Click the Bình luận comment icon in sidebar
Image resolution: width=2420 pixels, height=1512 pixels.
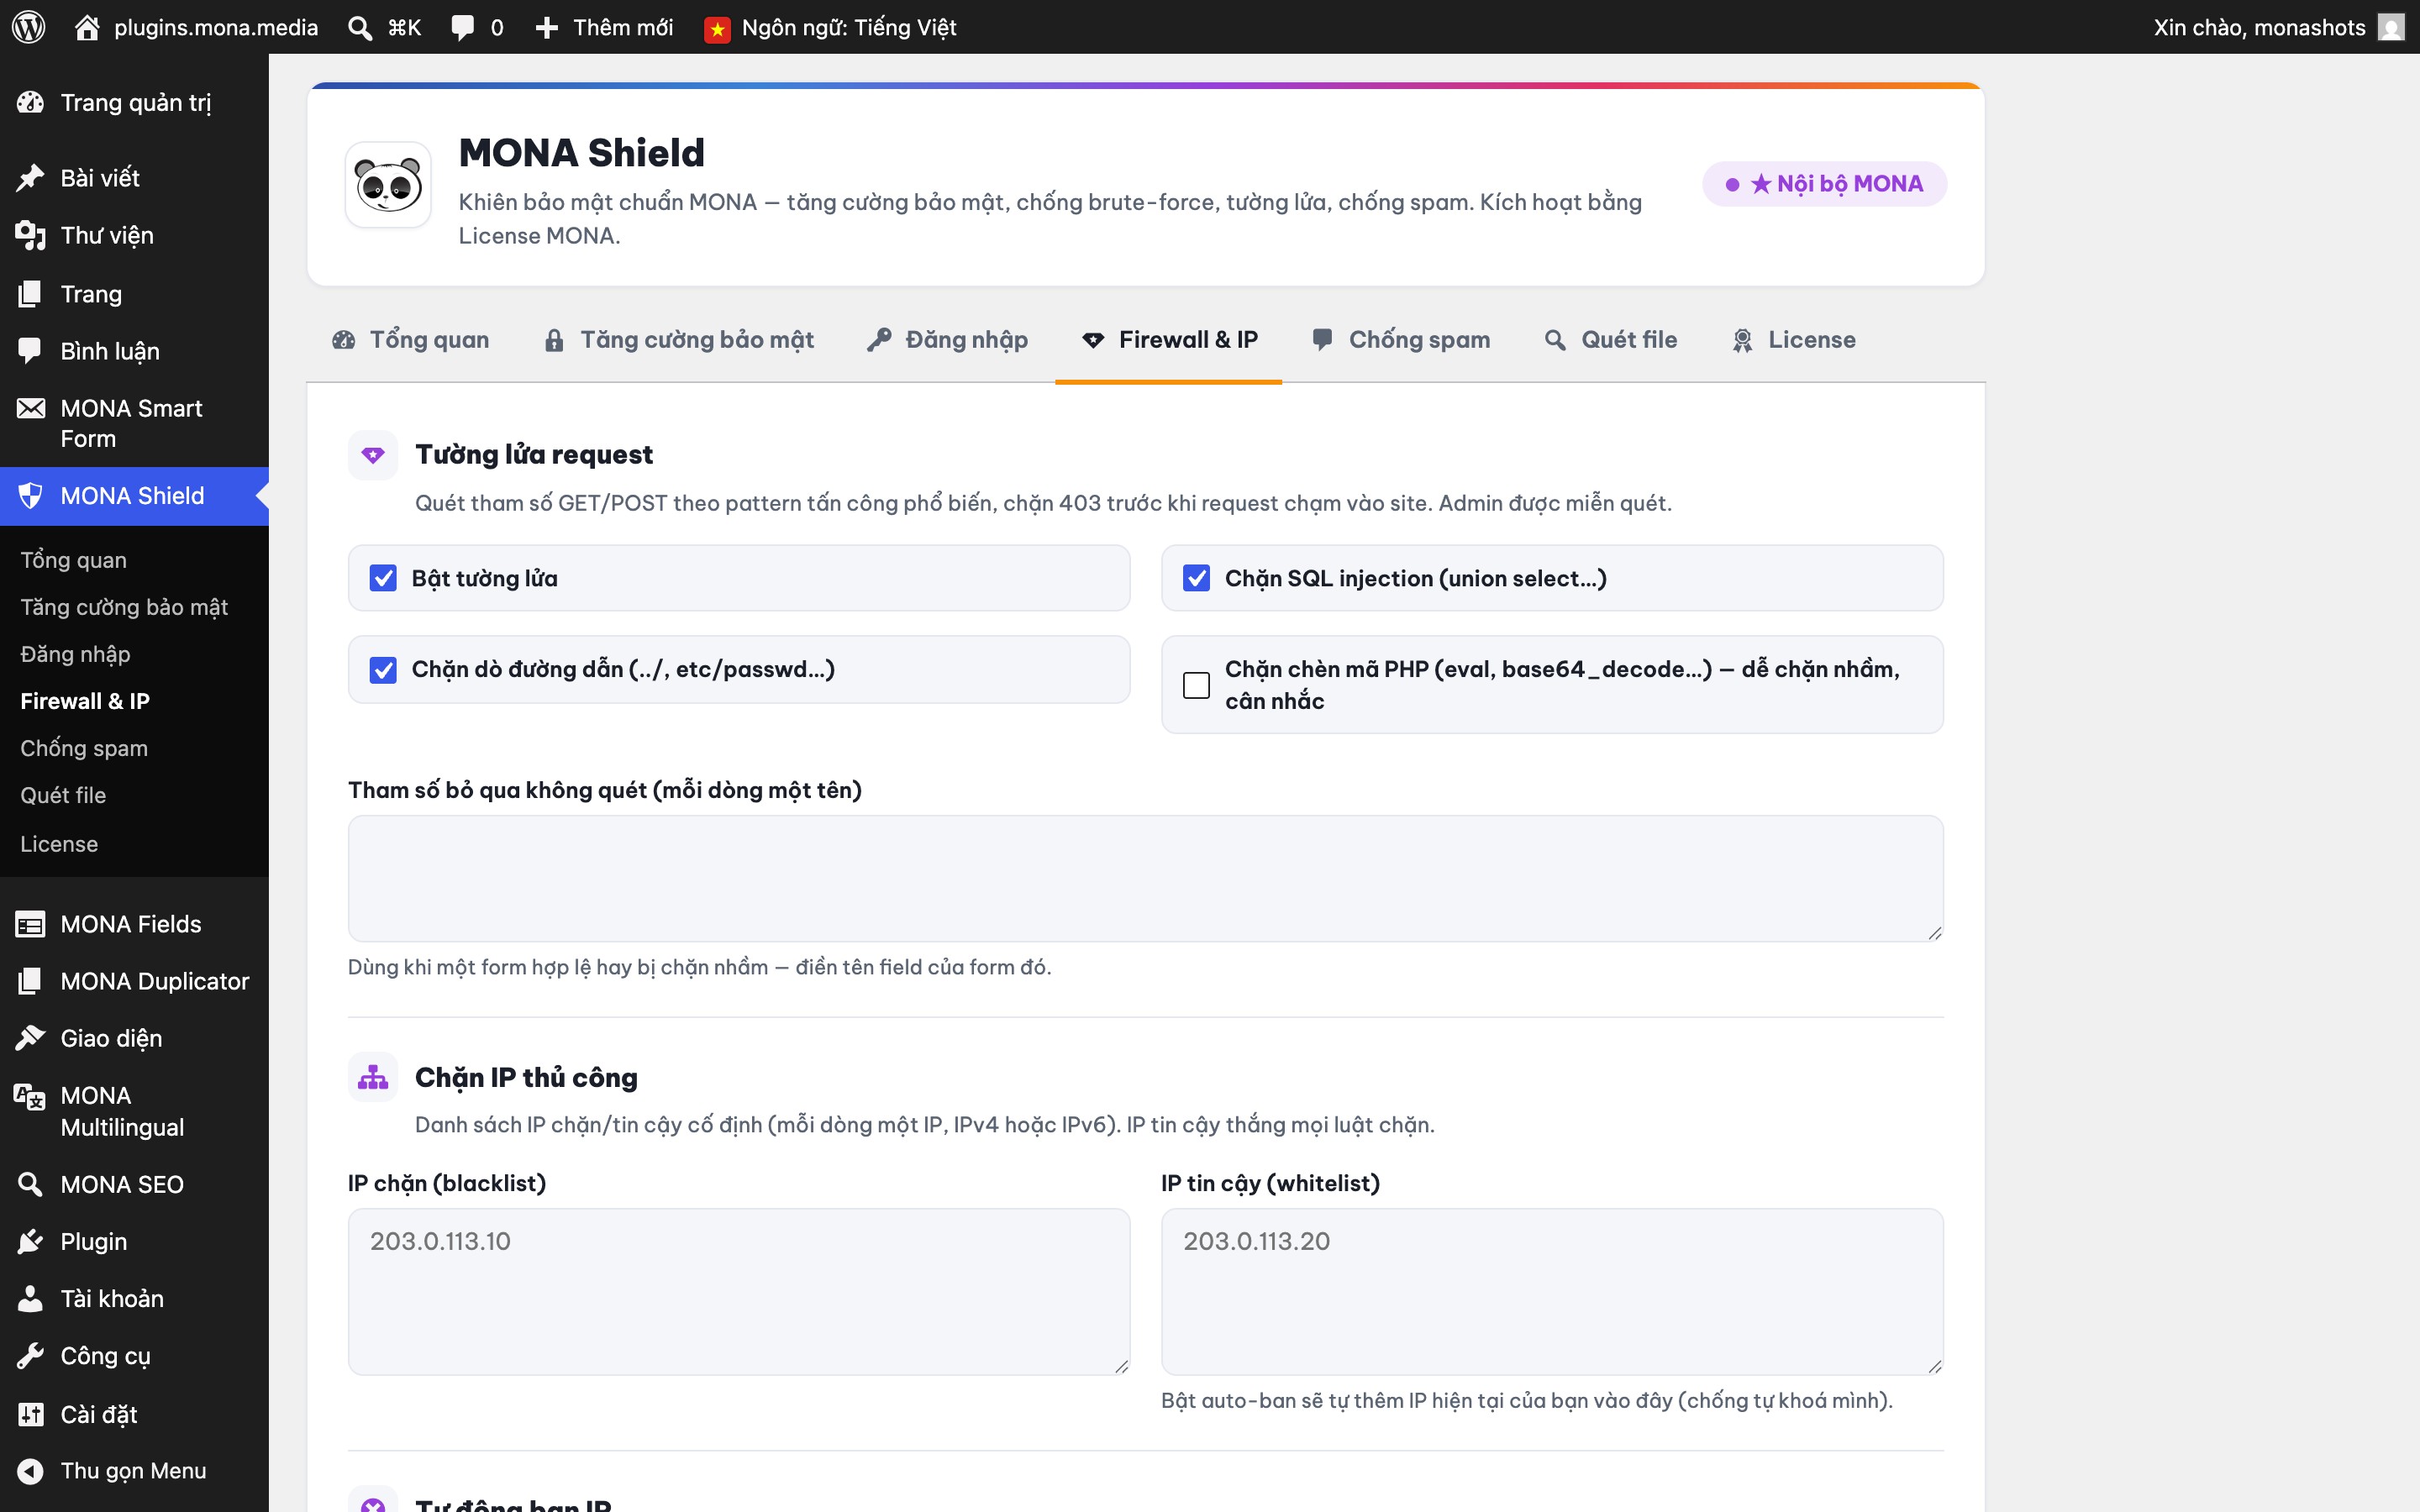pos(30,351)
